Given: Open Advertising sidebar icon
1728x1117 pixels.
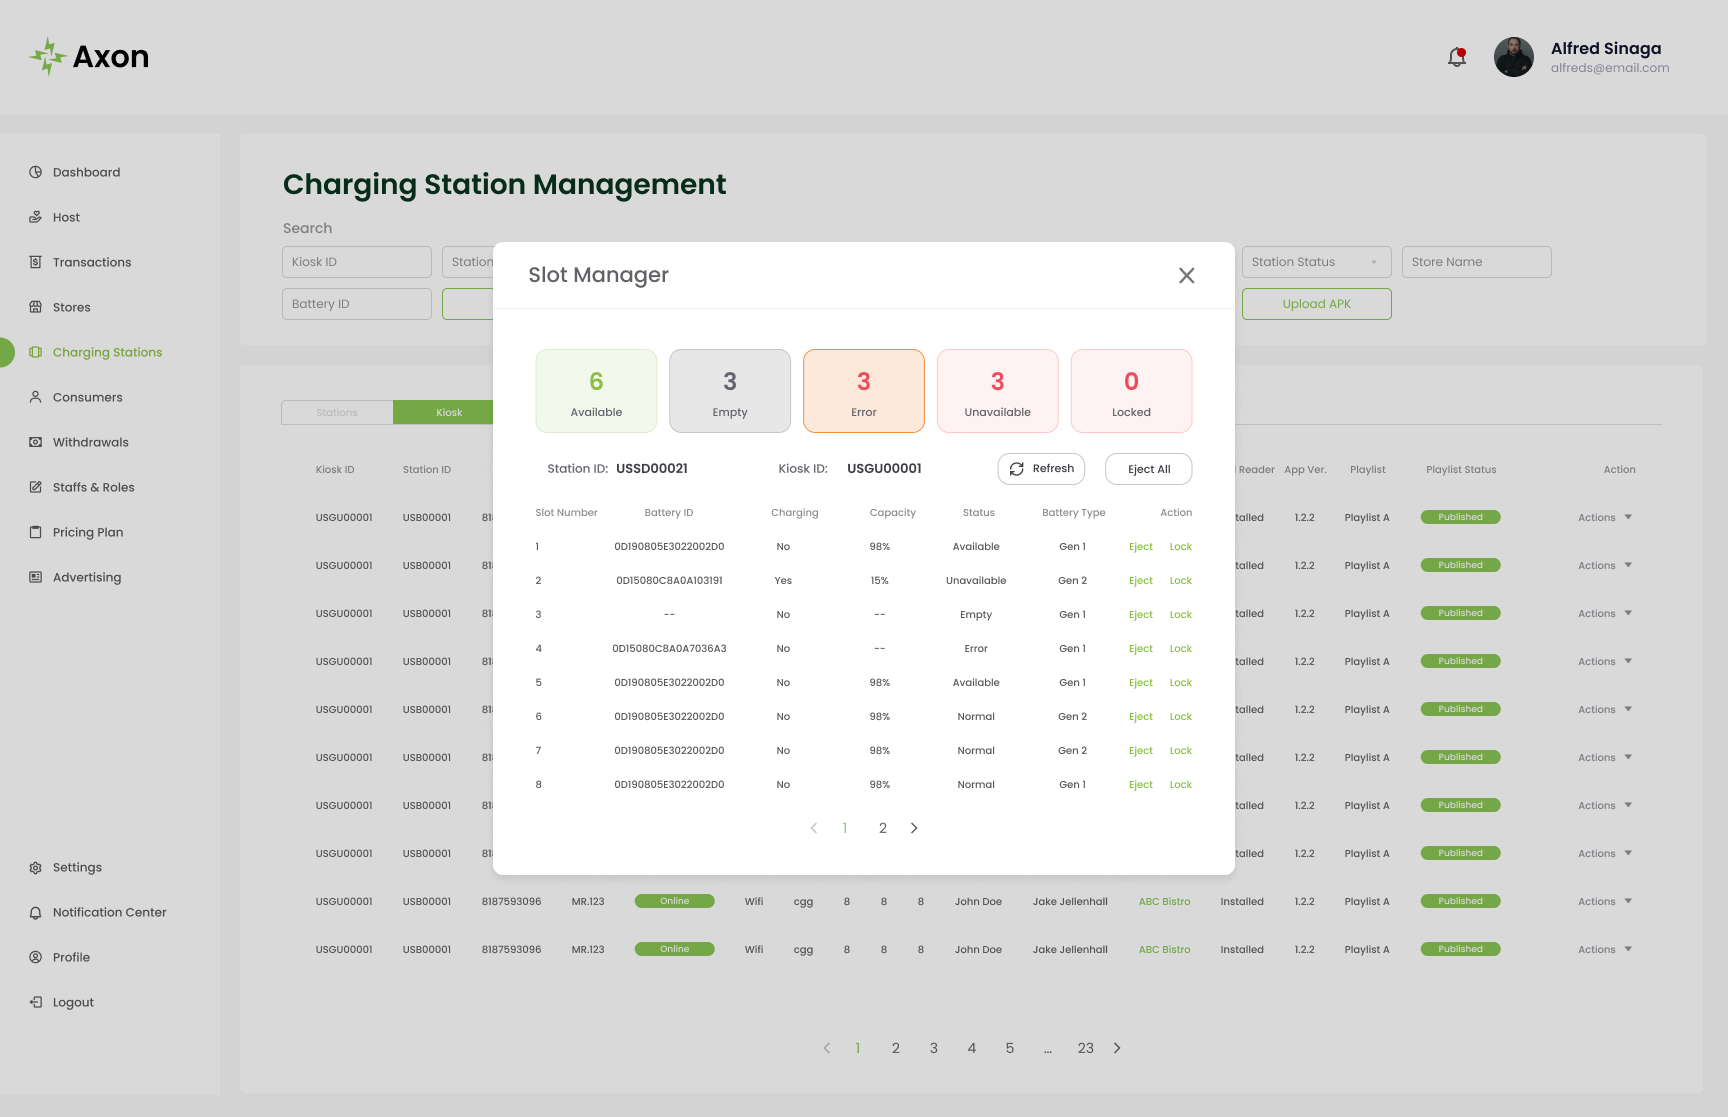Looking at the screenshot, I should pos(35,577).
